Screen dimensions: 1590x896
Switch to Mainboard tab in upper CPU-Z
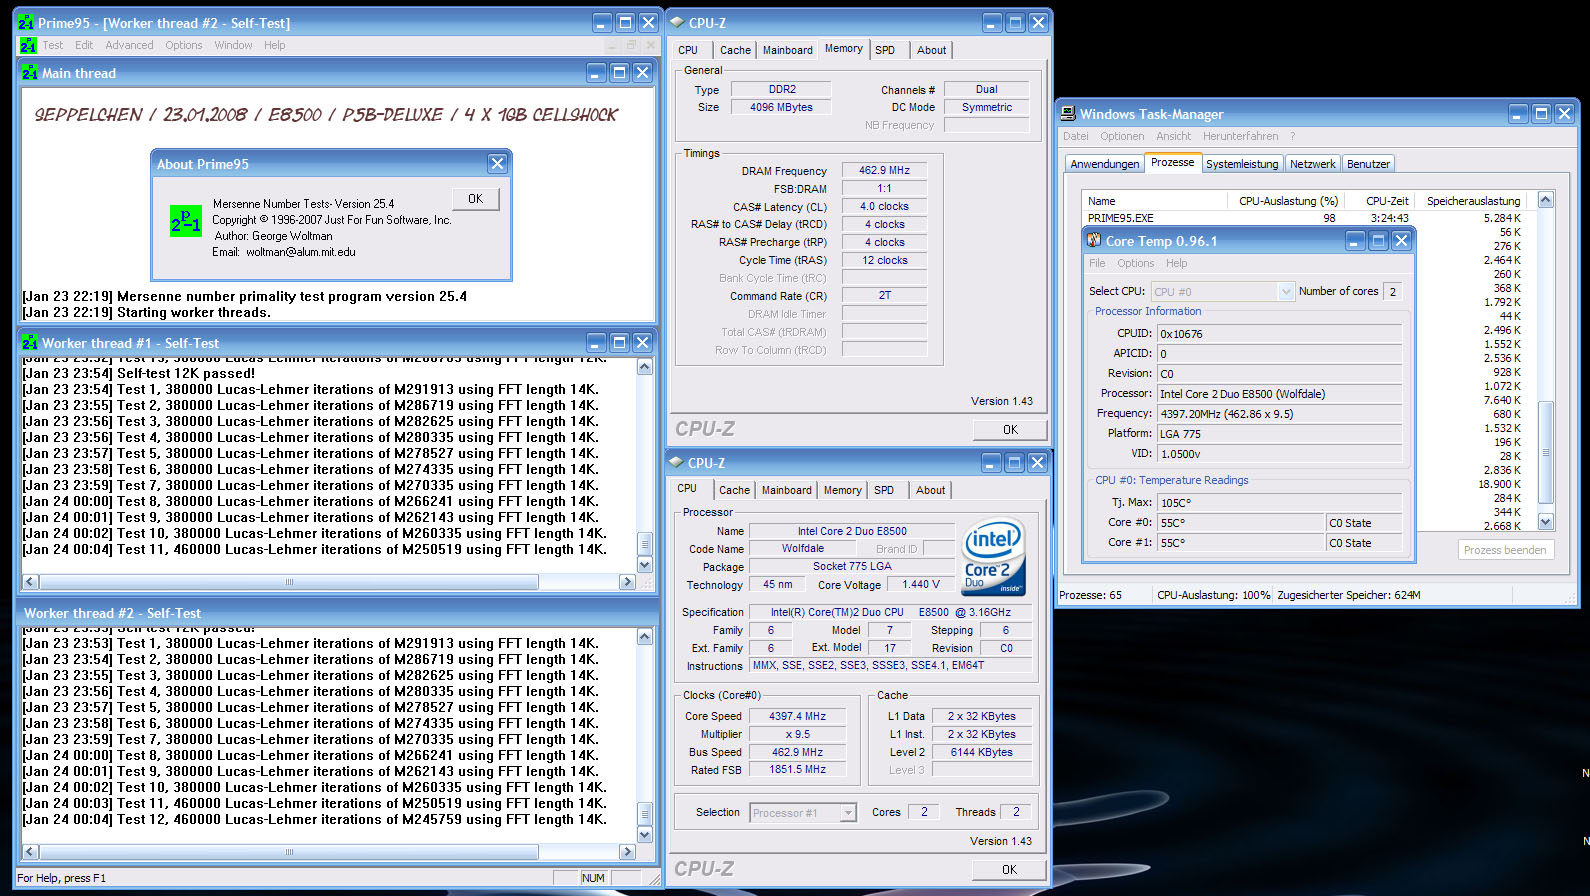point(788,50)
